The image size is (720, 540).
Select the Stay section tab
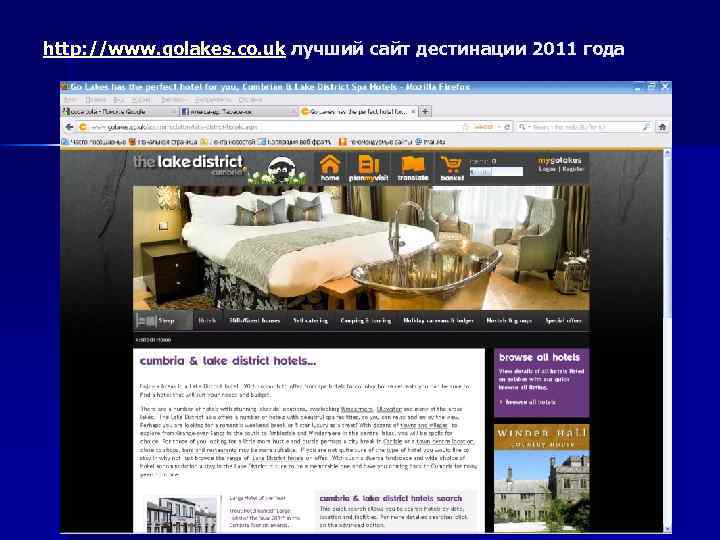(163, 321)
